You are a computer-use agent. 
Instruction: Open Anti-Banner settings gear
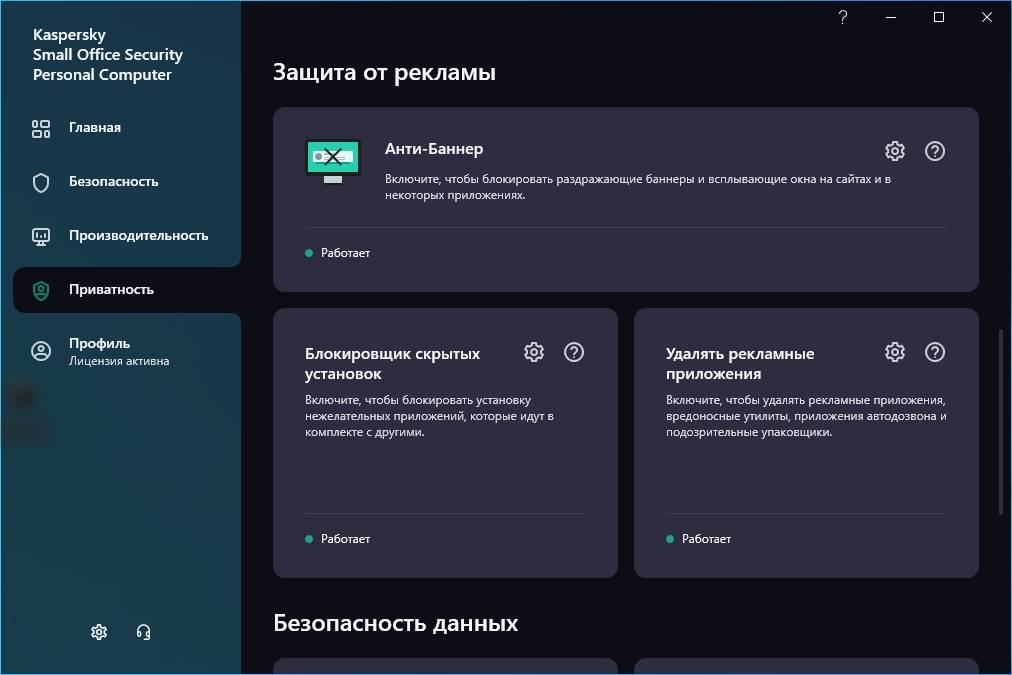(x=895, y=151)
